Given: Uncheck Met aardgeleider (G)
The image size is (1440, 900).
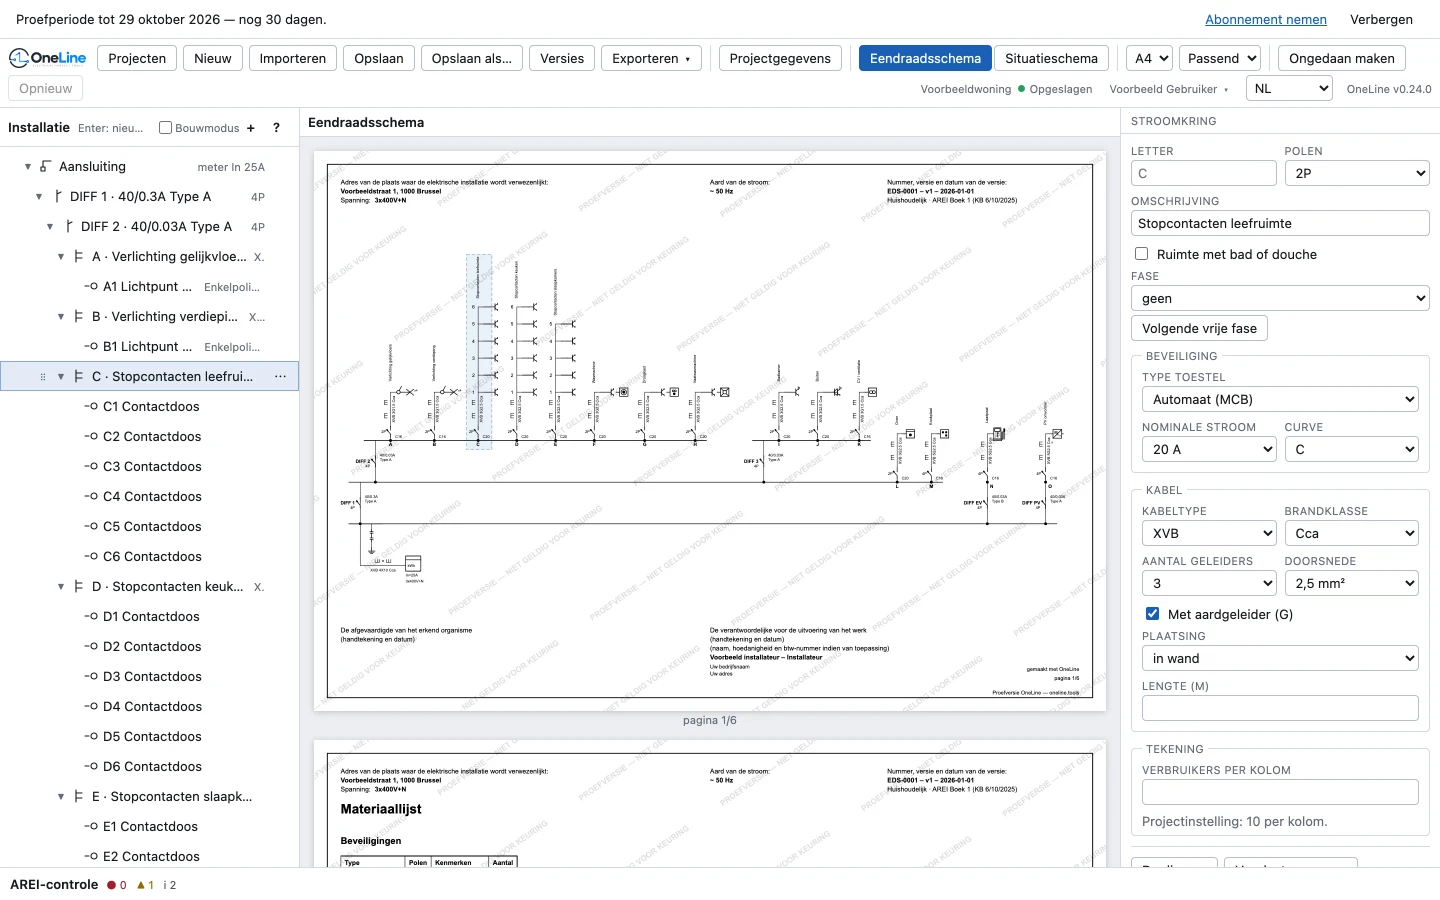Looking at the screenshot, I should click(x=1152, y=614).
